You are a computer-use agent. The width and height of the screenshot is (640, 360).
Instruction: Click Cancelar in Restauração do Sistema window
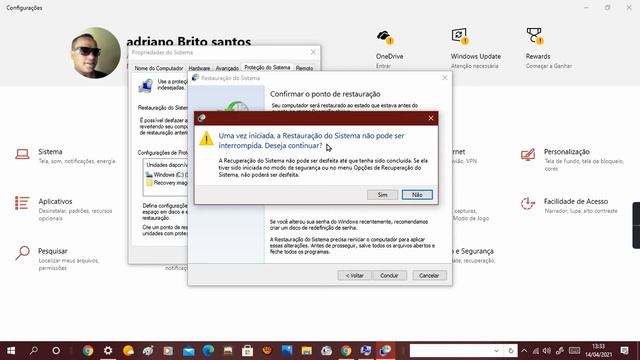pos(429,276)
